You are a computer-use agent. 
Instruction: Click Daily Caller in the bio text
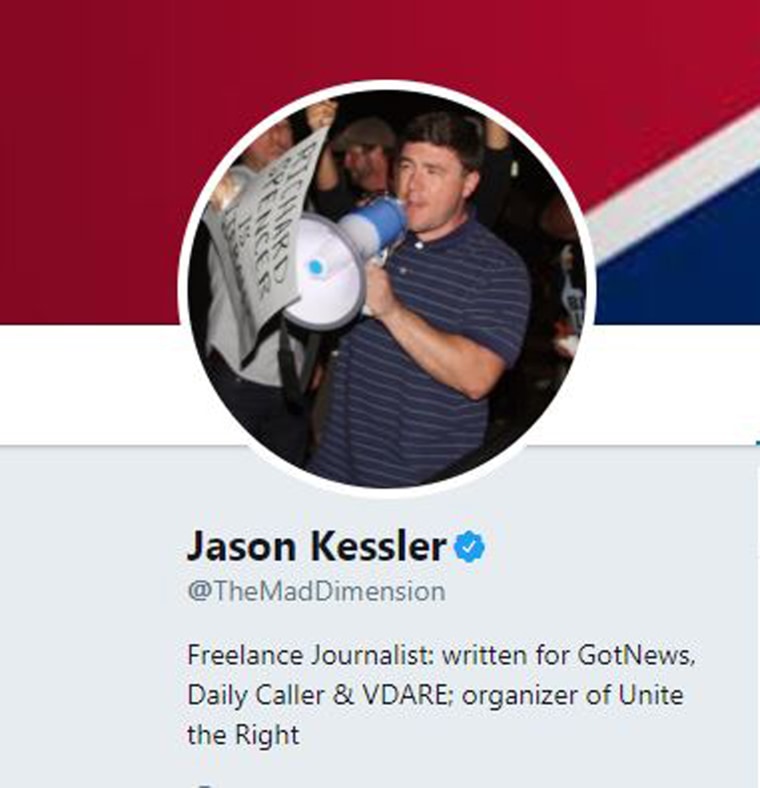(x=255, y=696)
